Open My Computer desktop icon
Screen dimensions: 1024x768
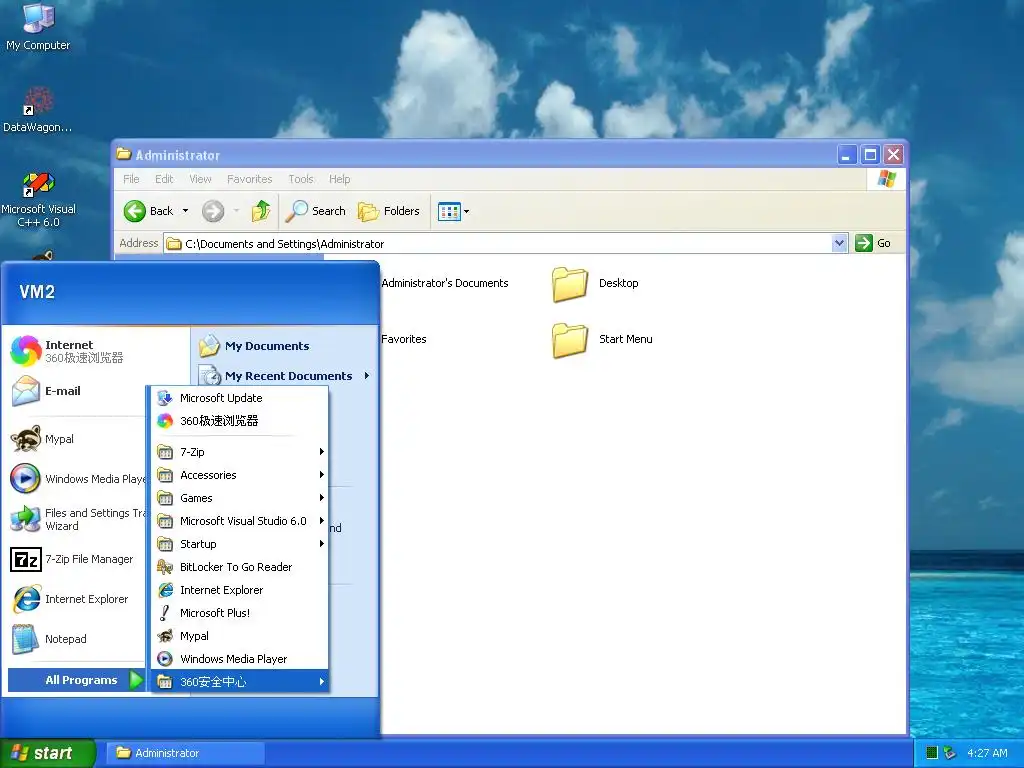[38, 27]
